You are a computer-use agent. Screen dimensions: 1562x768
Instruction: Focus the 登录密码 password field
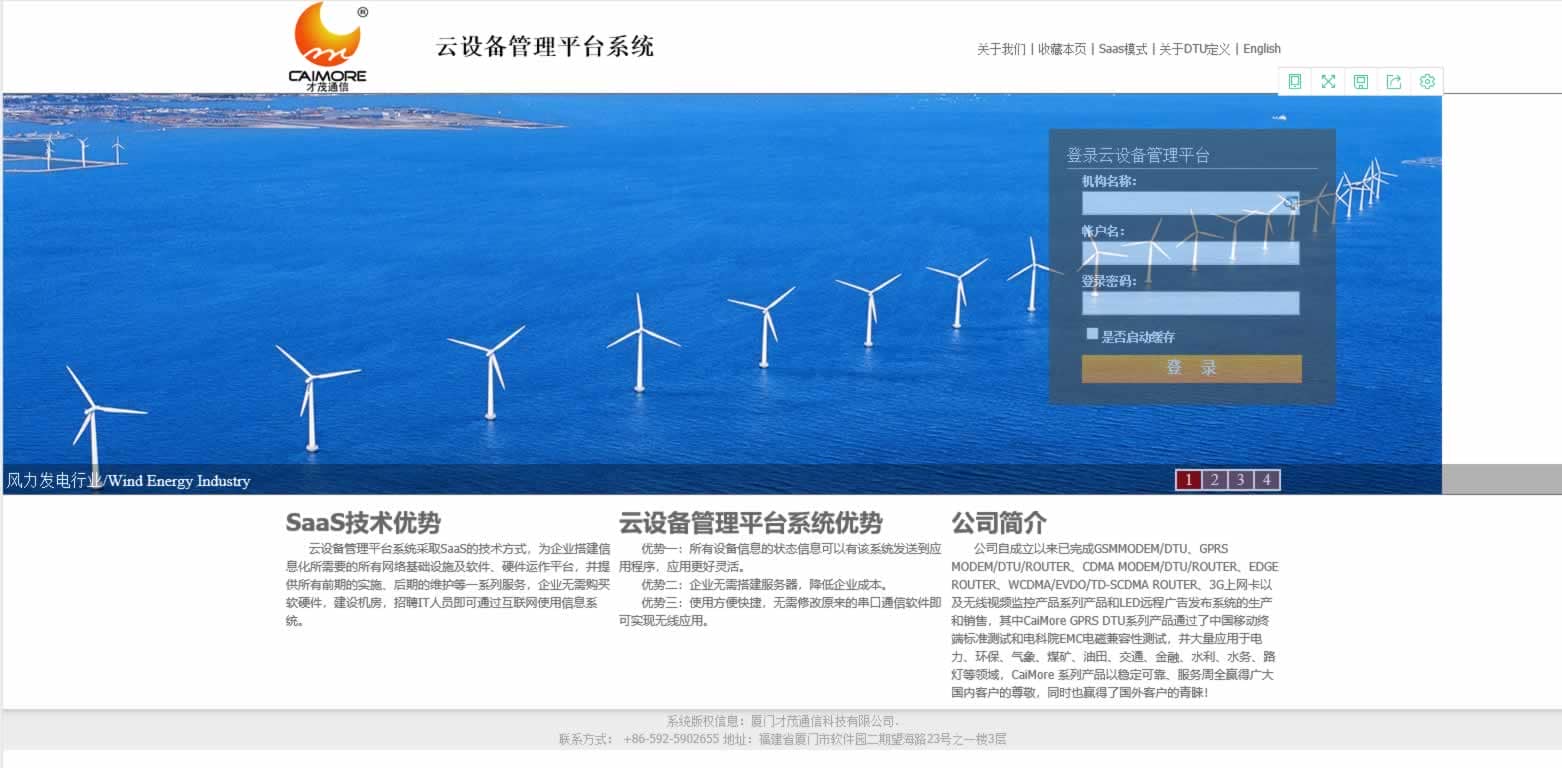(1190, 303)
